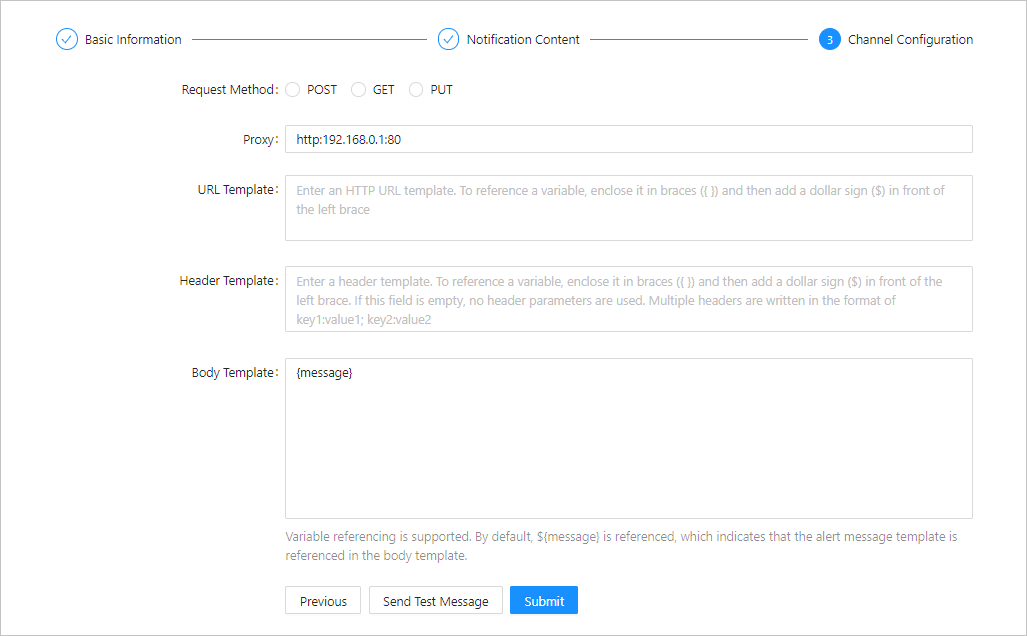
Task: Open Channel Configuration step label
Action: click(x=910, y=39)
